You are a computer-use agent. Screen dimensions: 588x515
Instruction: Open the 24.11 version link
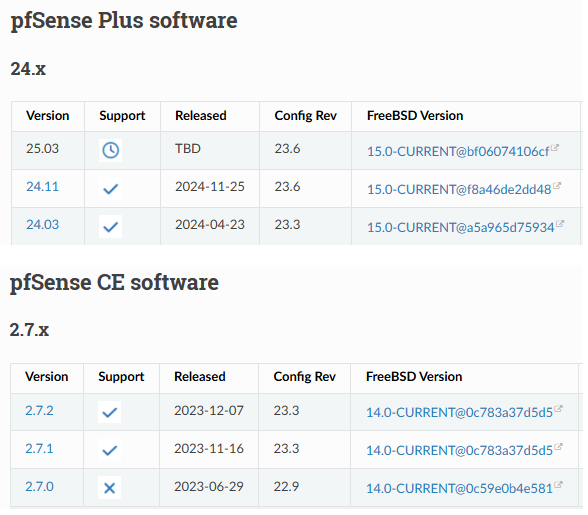42,186
